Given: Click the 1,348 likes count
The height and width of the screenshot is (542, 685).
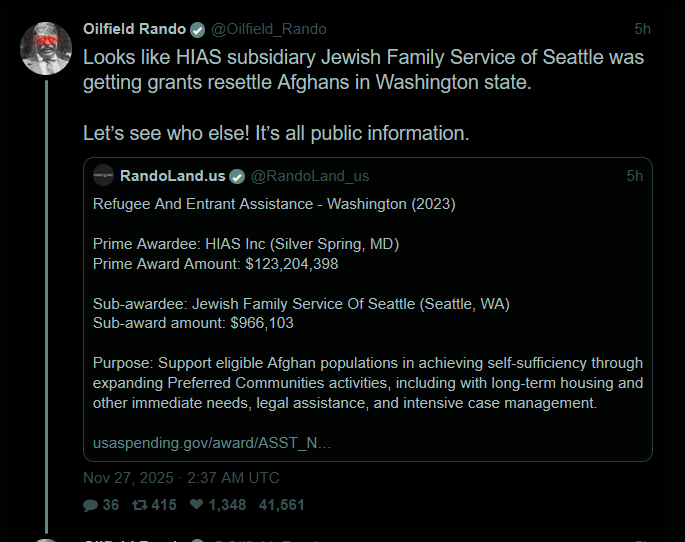Looking at the screenshot, I should (228, 505).
